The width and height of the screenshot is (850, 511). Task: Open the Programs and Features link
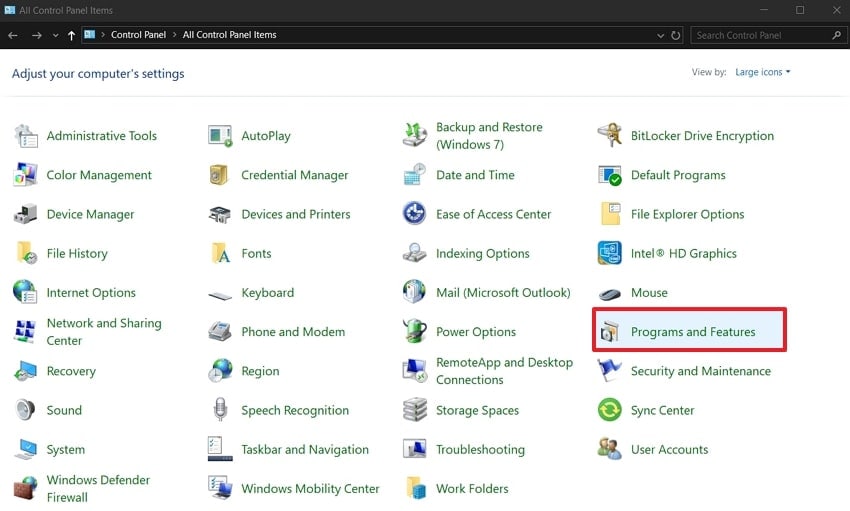tap(693, 332)
